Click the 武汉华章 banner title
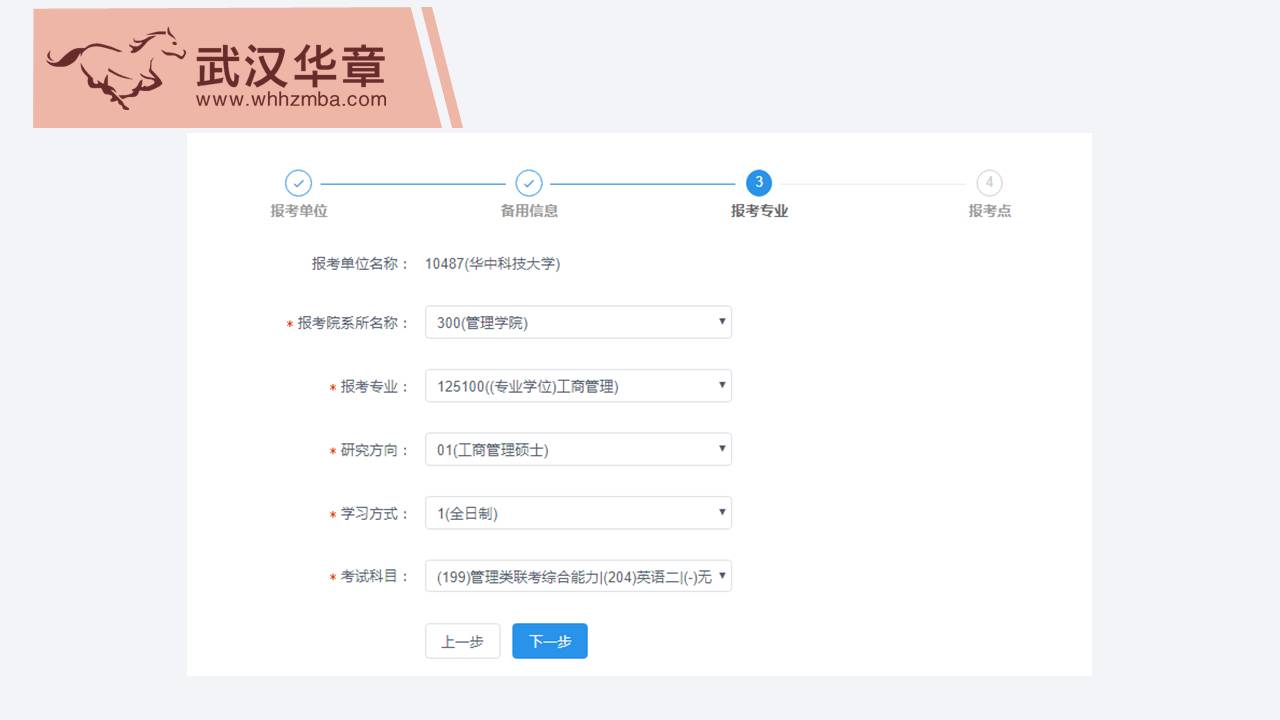 click(x=290, y=65)
